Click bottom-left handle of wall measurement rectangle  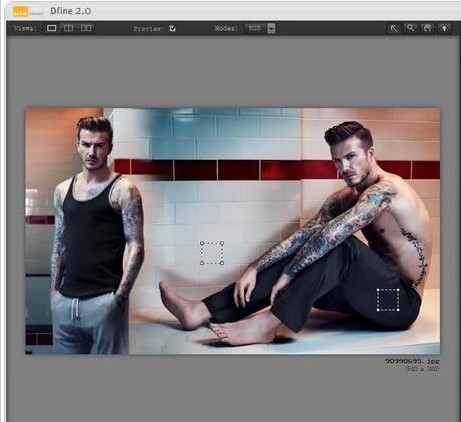pyautogui.click(x=202, y=263)
